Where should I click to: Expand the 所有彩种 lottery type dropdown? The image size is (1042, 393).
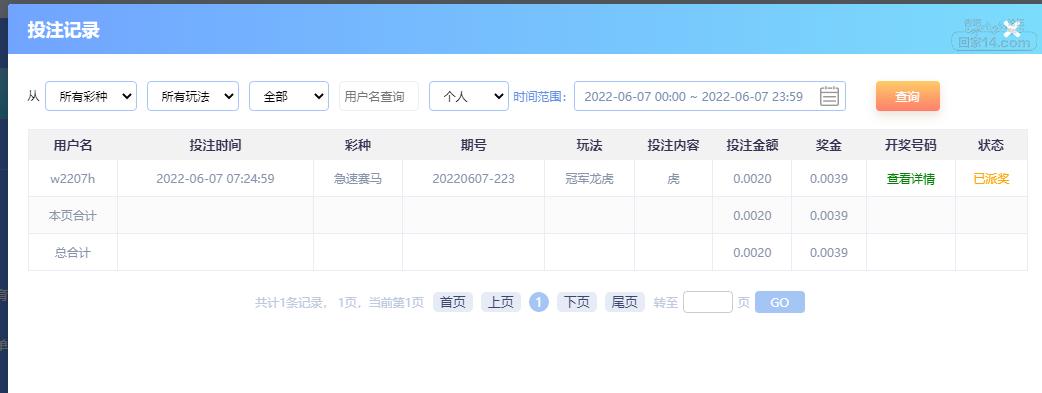point(91,96)
